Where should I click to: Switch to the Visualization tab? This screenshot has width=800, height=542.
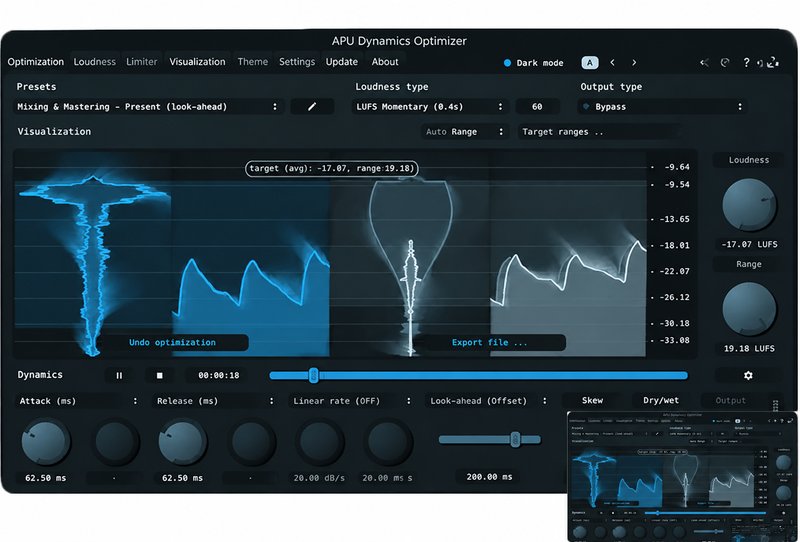tap(197, 62)
